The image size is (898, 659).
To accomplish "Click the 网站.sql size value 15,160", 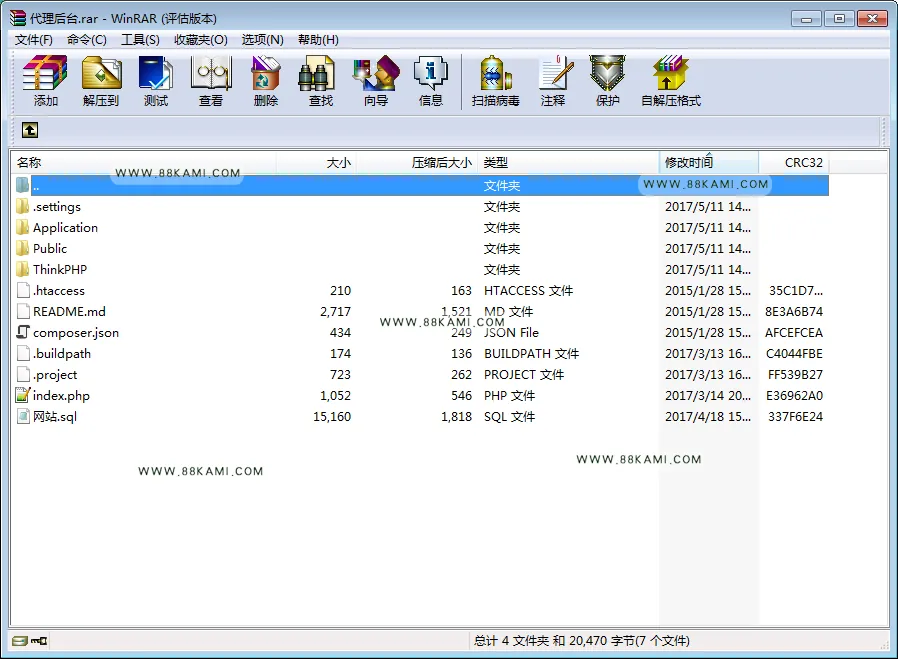I will click(332, 417).
